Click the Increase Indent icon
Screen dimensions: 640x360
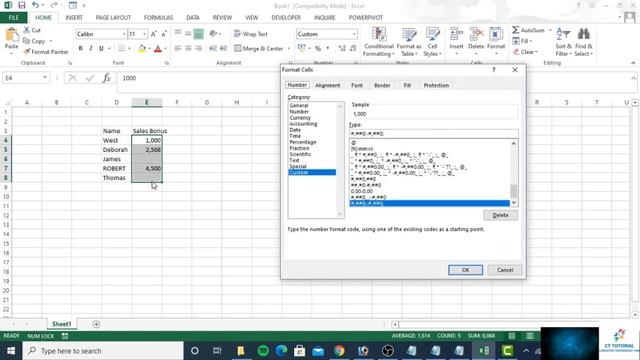(223, 48)
